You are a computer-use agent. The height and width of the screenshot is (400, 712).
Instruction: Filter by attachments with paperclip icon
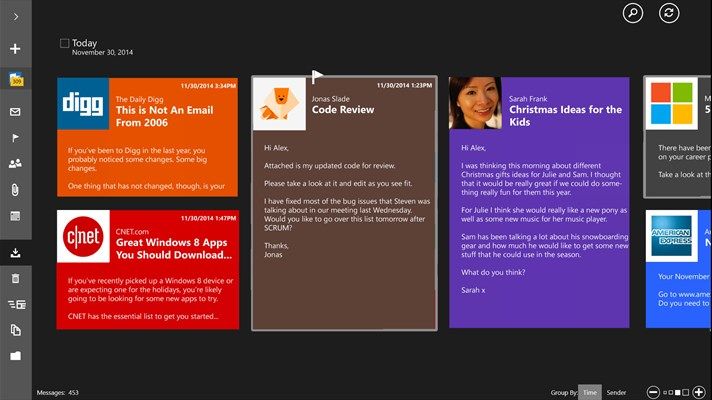click(15, 190)
